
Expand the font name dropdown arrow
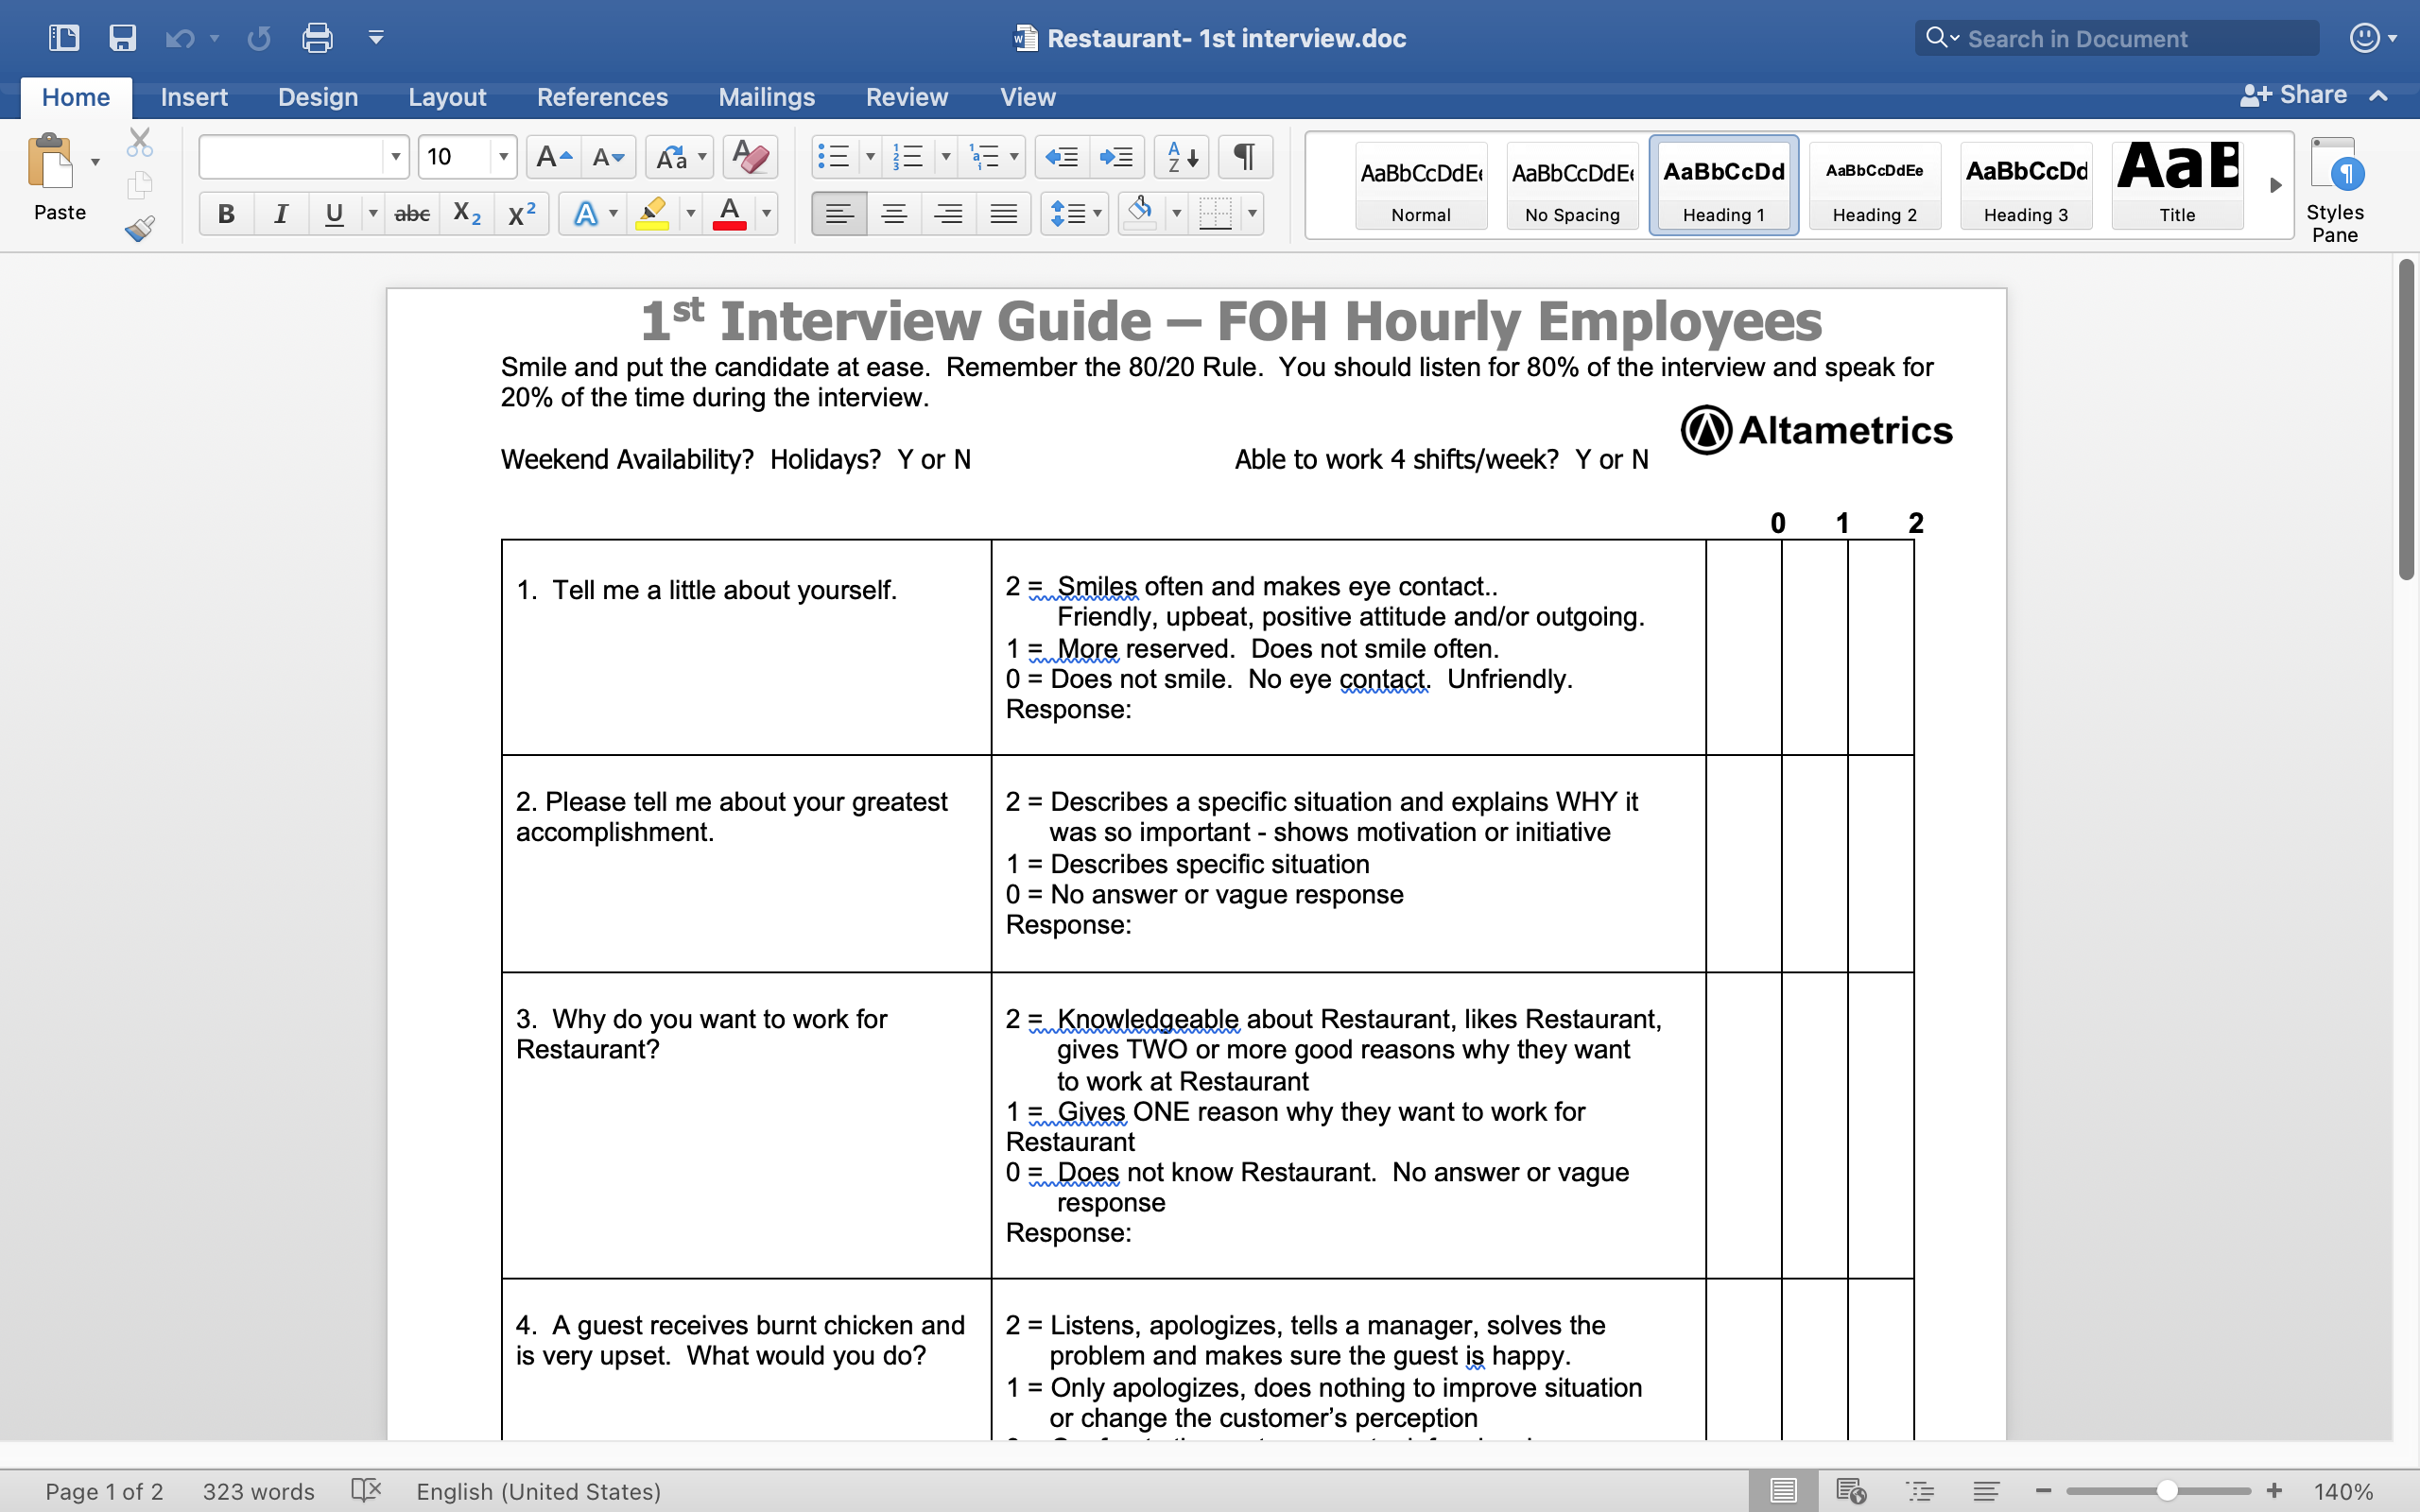(396, 157)
